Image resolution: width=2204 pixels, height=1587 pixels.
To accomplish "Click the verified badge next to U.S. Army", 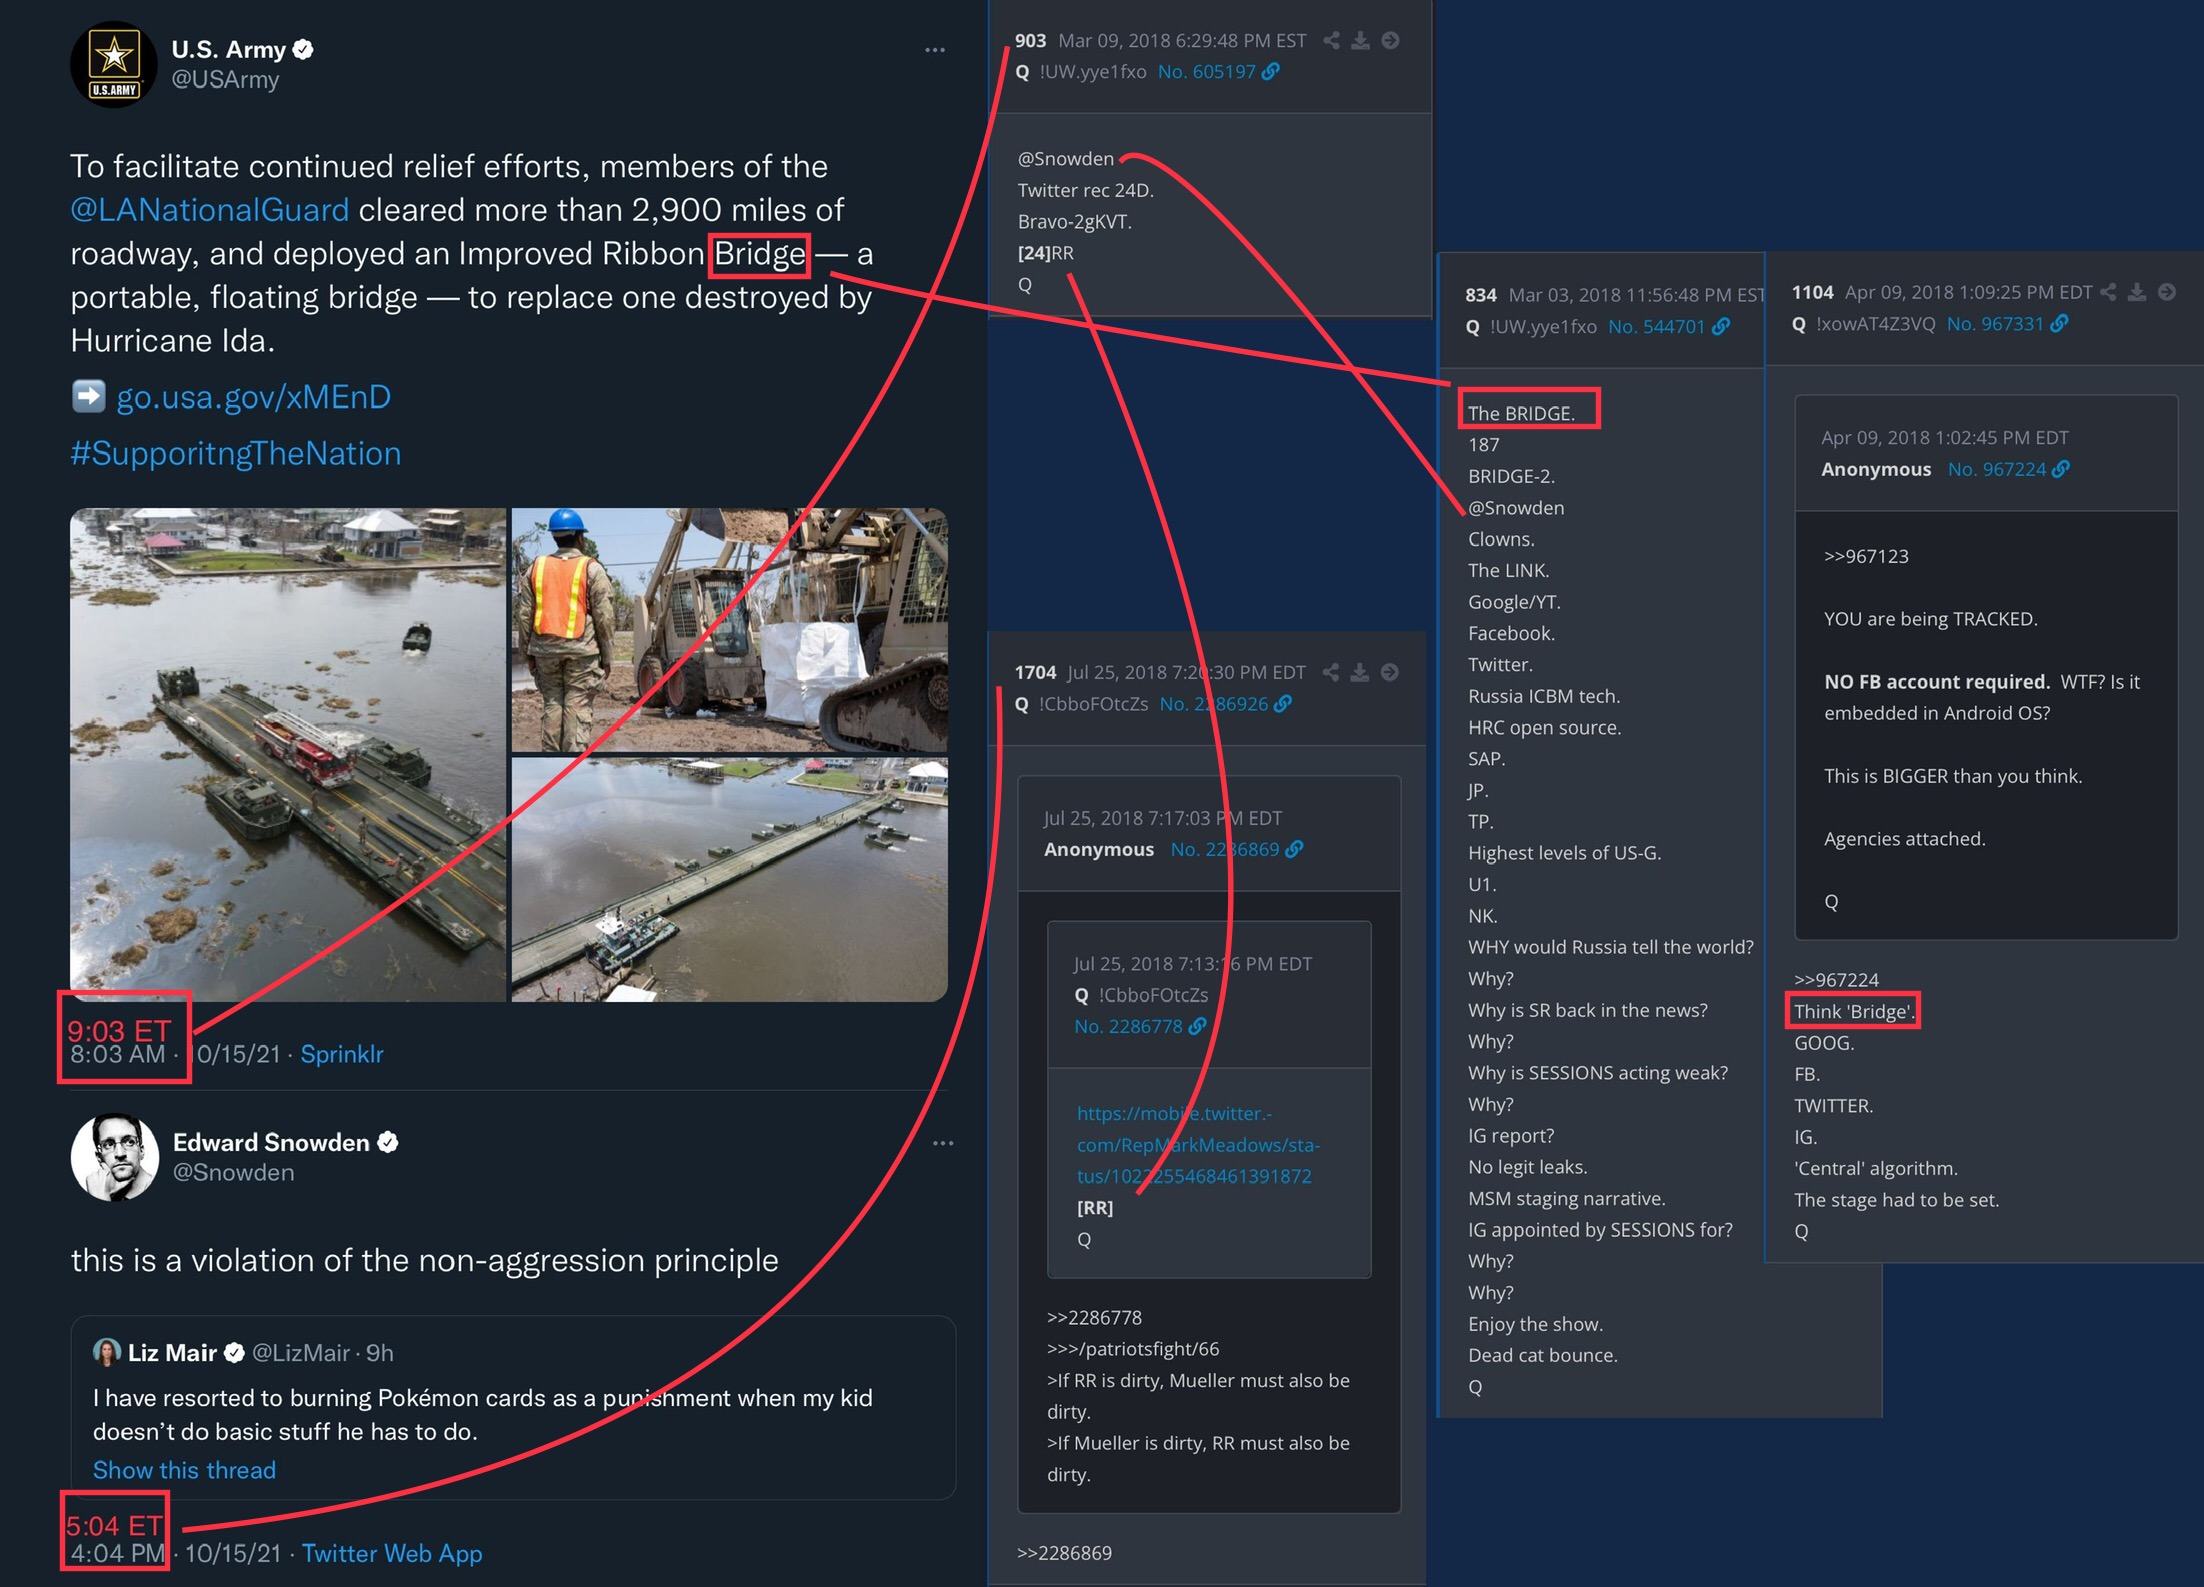I will click(304, 49).
